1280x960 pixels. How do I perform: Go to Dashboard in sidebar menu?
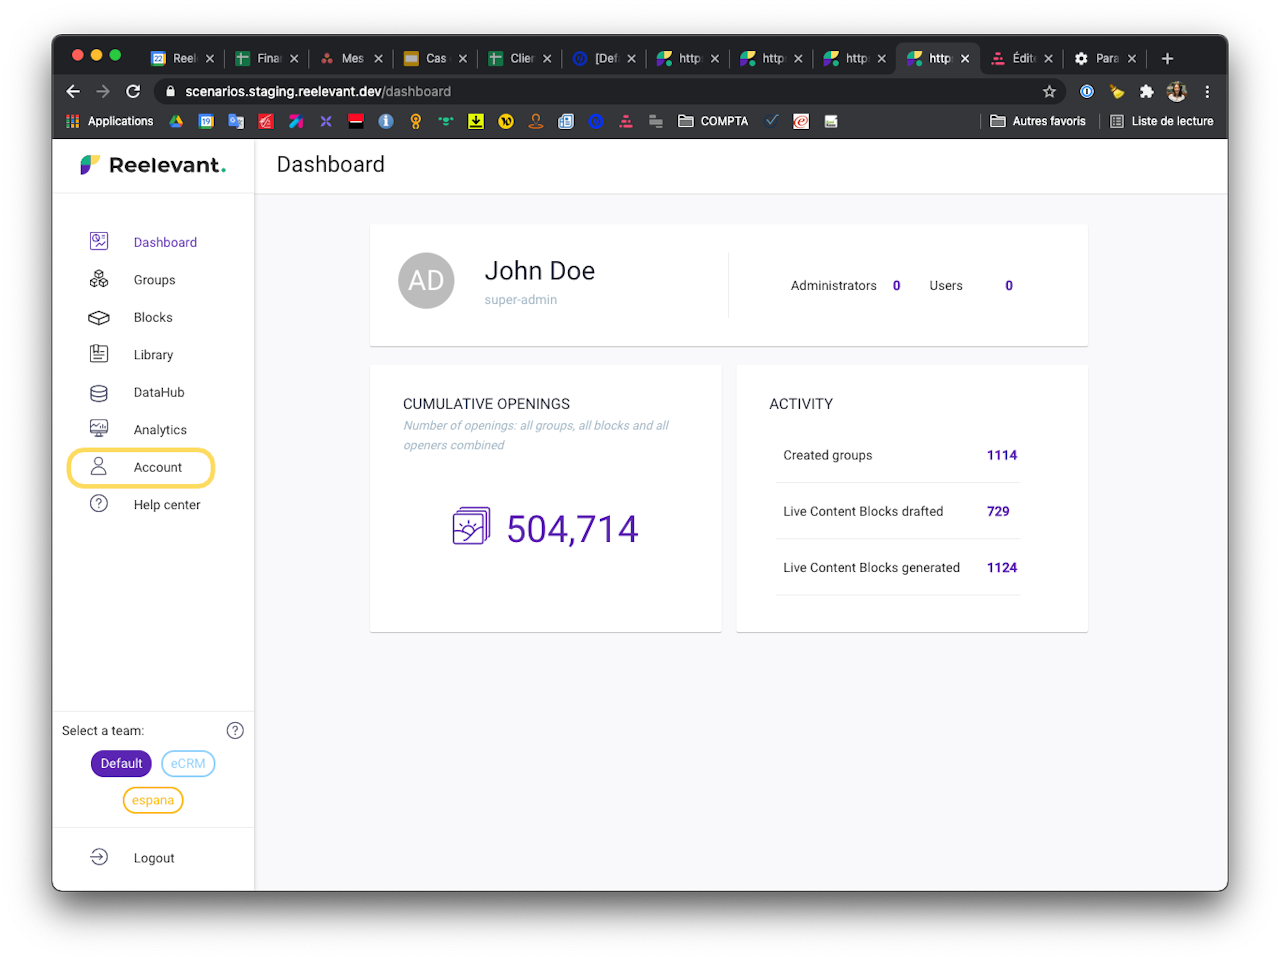coord(165,242)
